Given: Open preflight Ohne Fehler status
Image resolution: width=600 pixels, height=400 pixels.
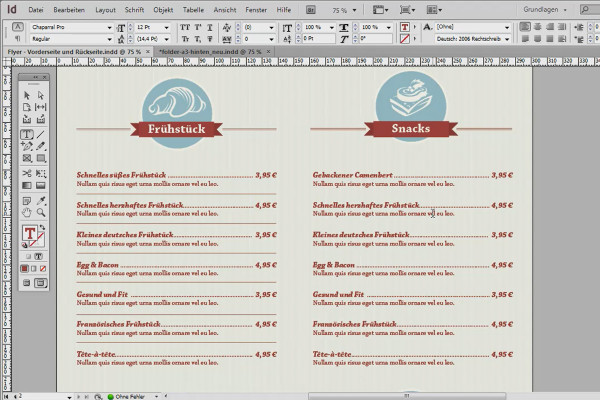Looking at the screenshot, I should 129,397.
